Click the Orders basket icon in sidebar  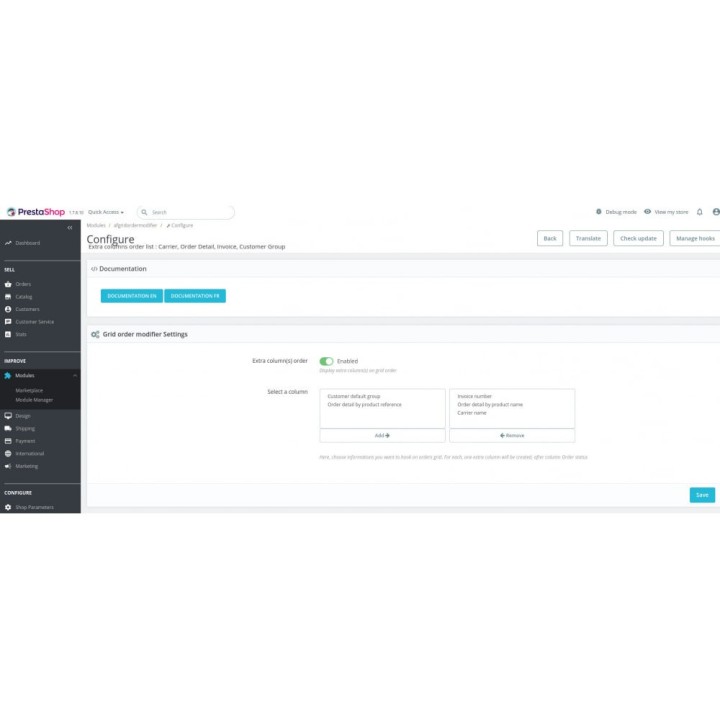(x=8, y=284)
